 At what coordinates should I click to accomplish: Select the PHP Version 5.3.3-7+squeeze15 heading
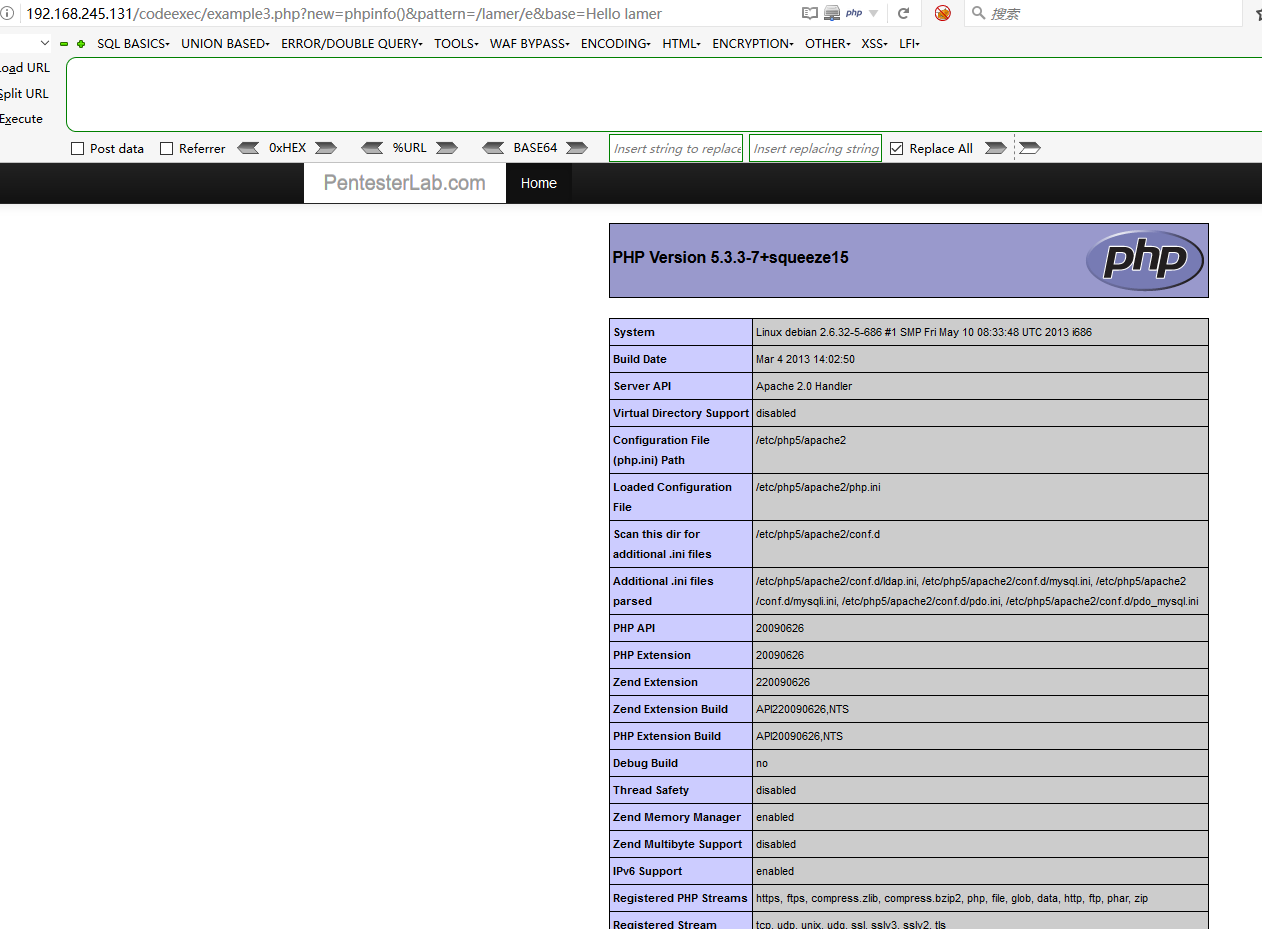pyautogui.click(x=731, y=258)
